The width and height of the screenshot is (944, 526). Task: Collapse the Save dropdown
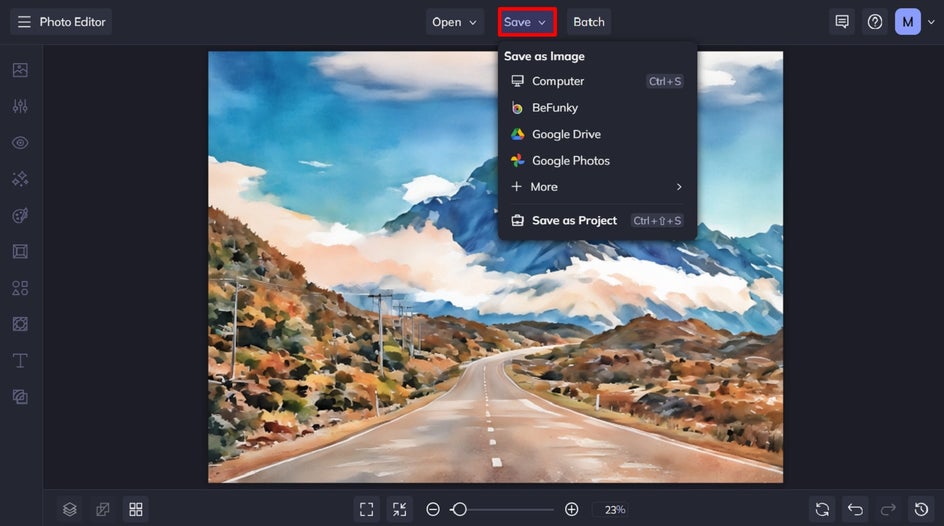point(527,22)
